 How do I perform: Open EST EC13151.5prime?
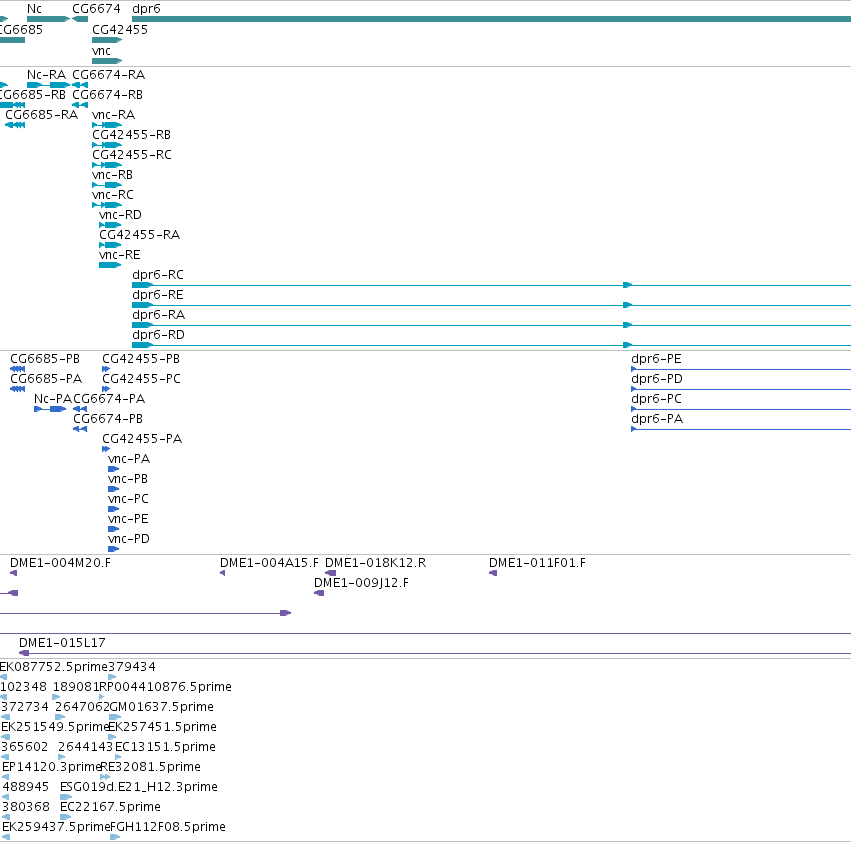click(165, 747)
